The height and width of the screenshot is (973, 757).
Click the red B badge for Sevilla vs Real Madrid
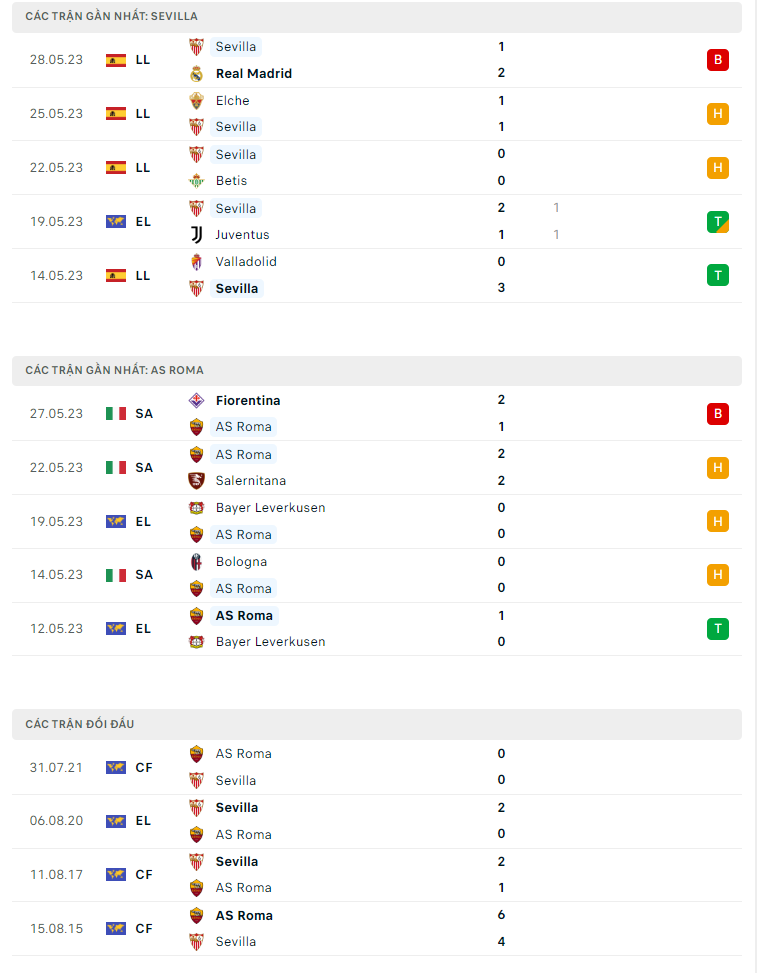tap(717, 60)
